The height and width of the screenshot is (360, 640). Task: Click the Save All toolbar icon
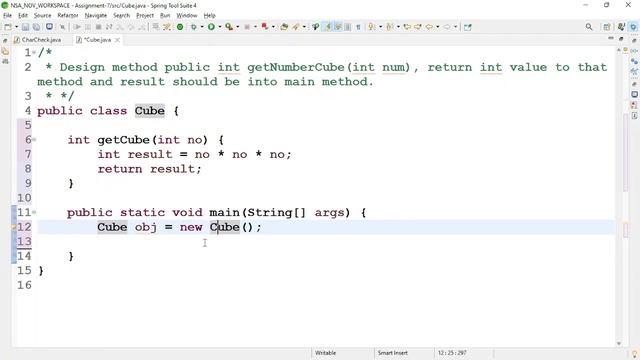pos(36,27)
